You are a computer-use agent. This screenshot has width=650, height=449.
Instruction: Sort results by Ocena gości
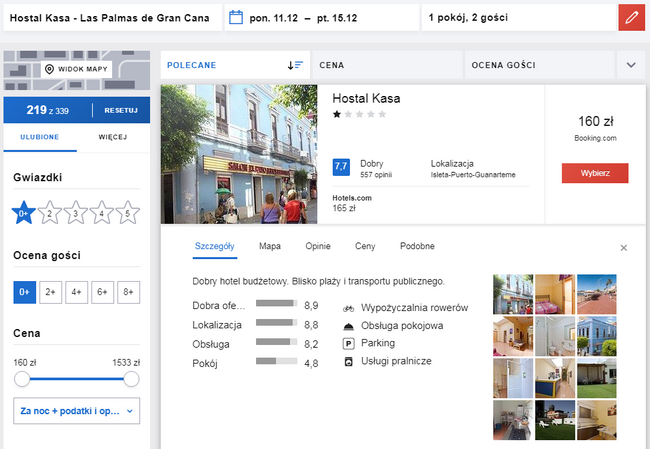pos(539,65)
